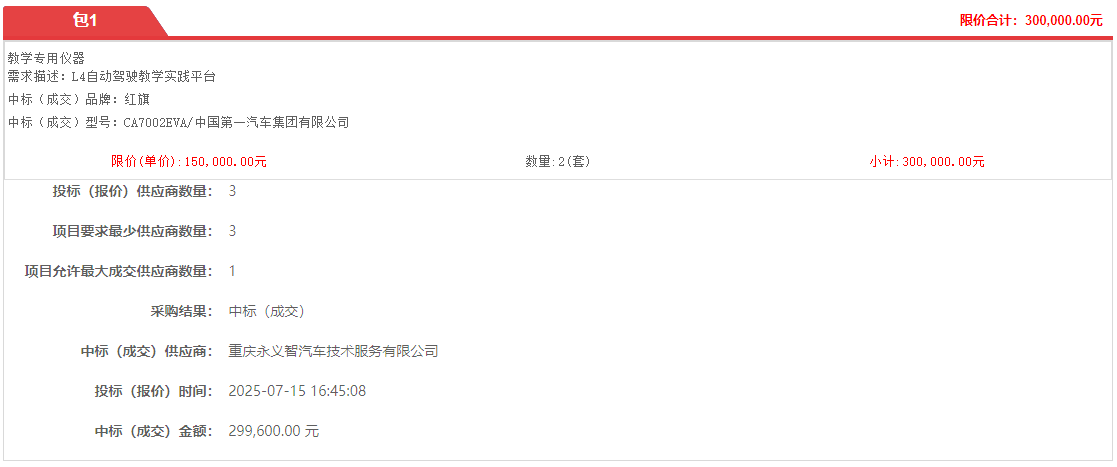Click the winning amount 299,600.00 元
This screenshot has height=467, width=1117.
click(x=274, y=431)
